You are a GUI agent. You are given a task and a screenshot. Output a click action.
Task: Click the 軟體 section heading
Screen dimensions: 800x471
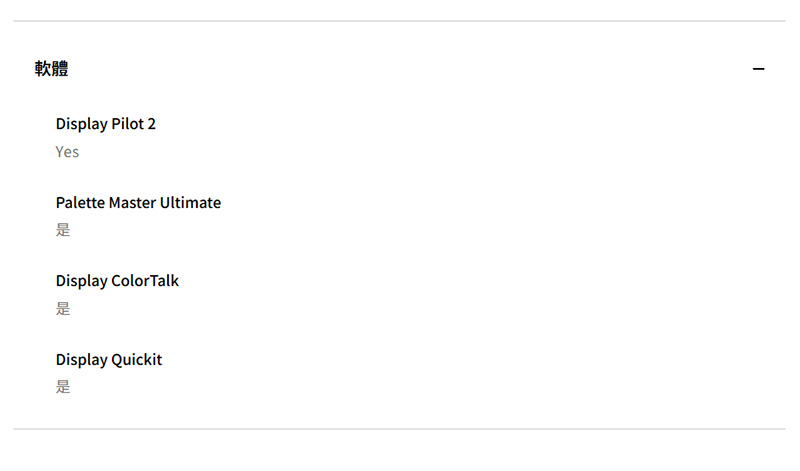coord(52,68)
